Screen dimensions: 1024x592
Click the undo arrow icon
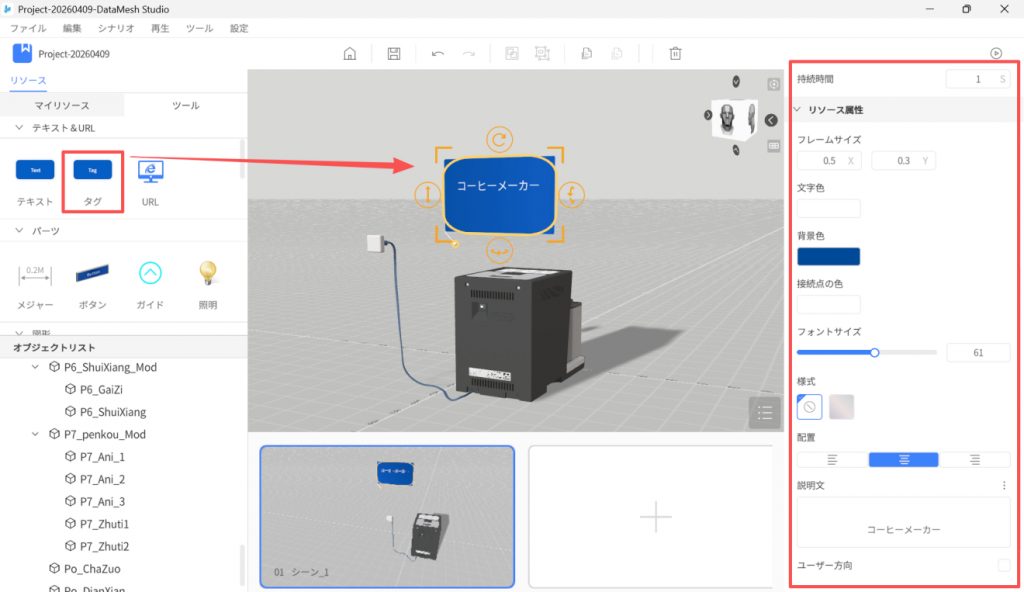(x=438, y=54)
